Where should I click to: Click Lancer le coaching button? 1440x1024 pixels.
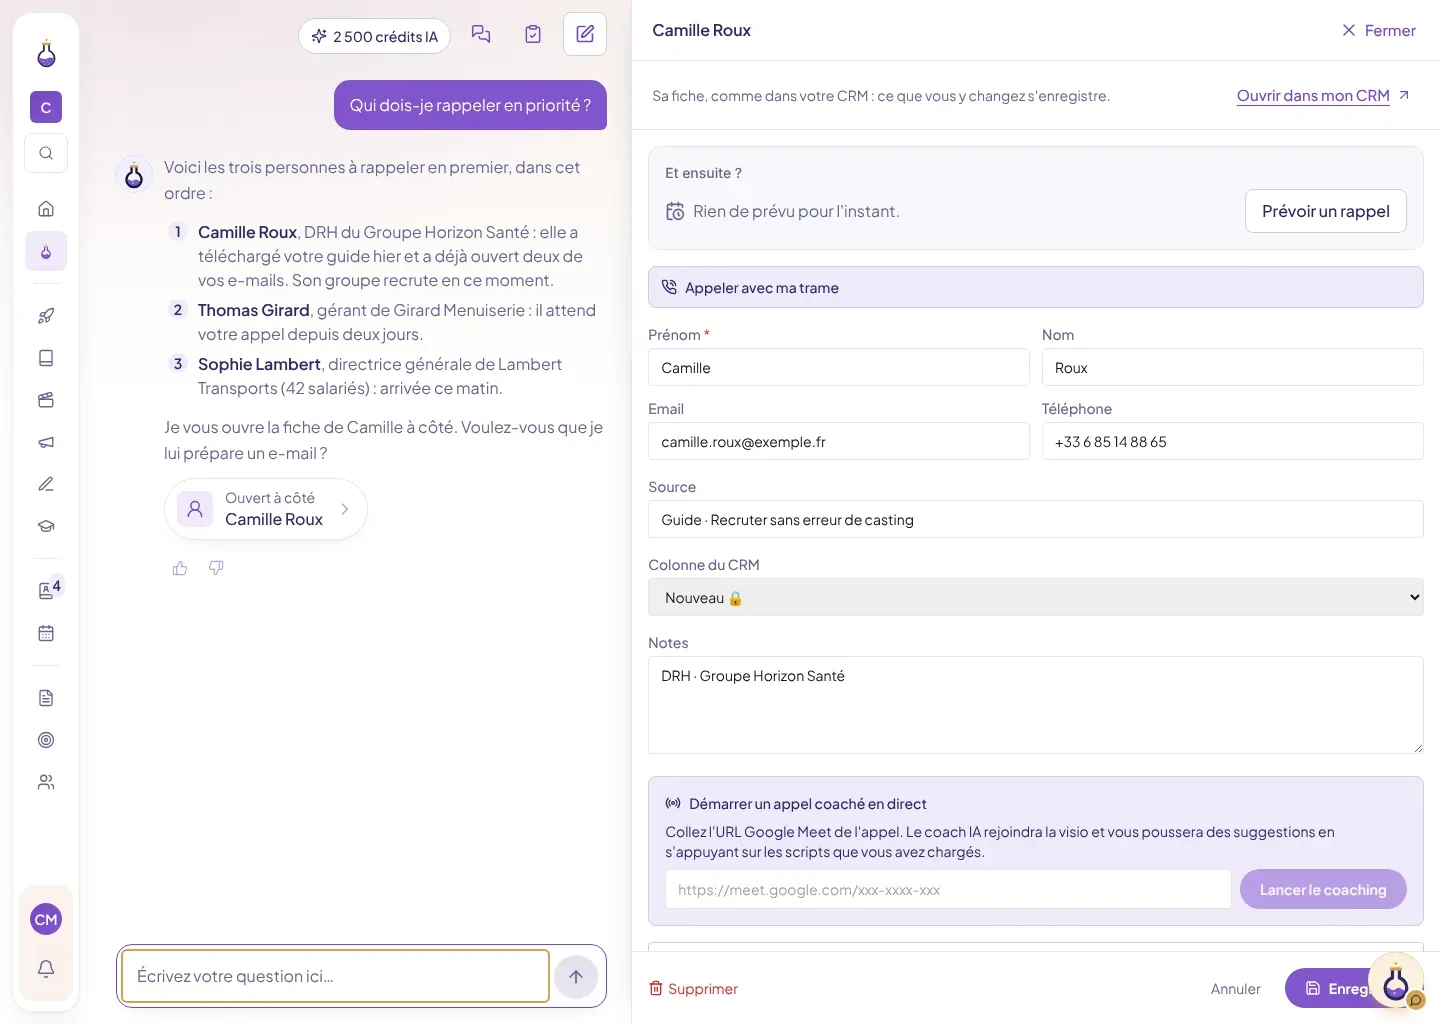click(1323, 889)
